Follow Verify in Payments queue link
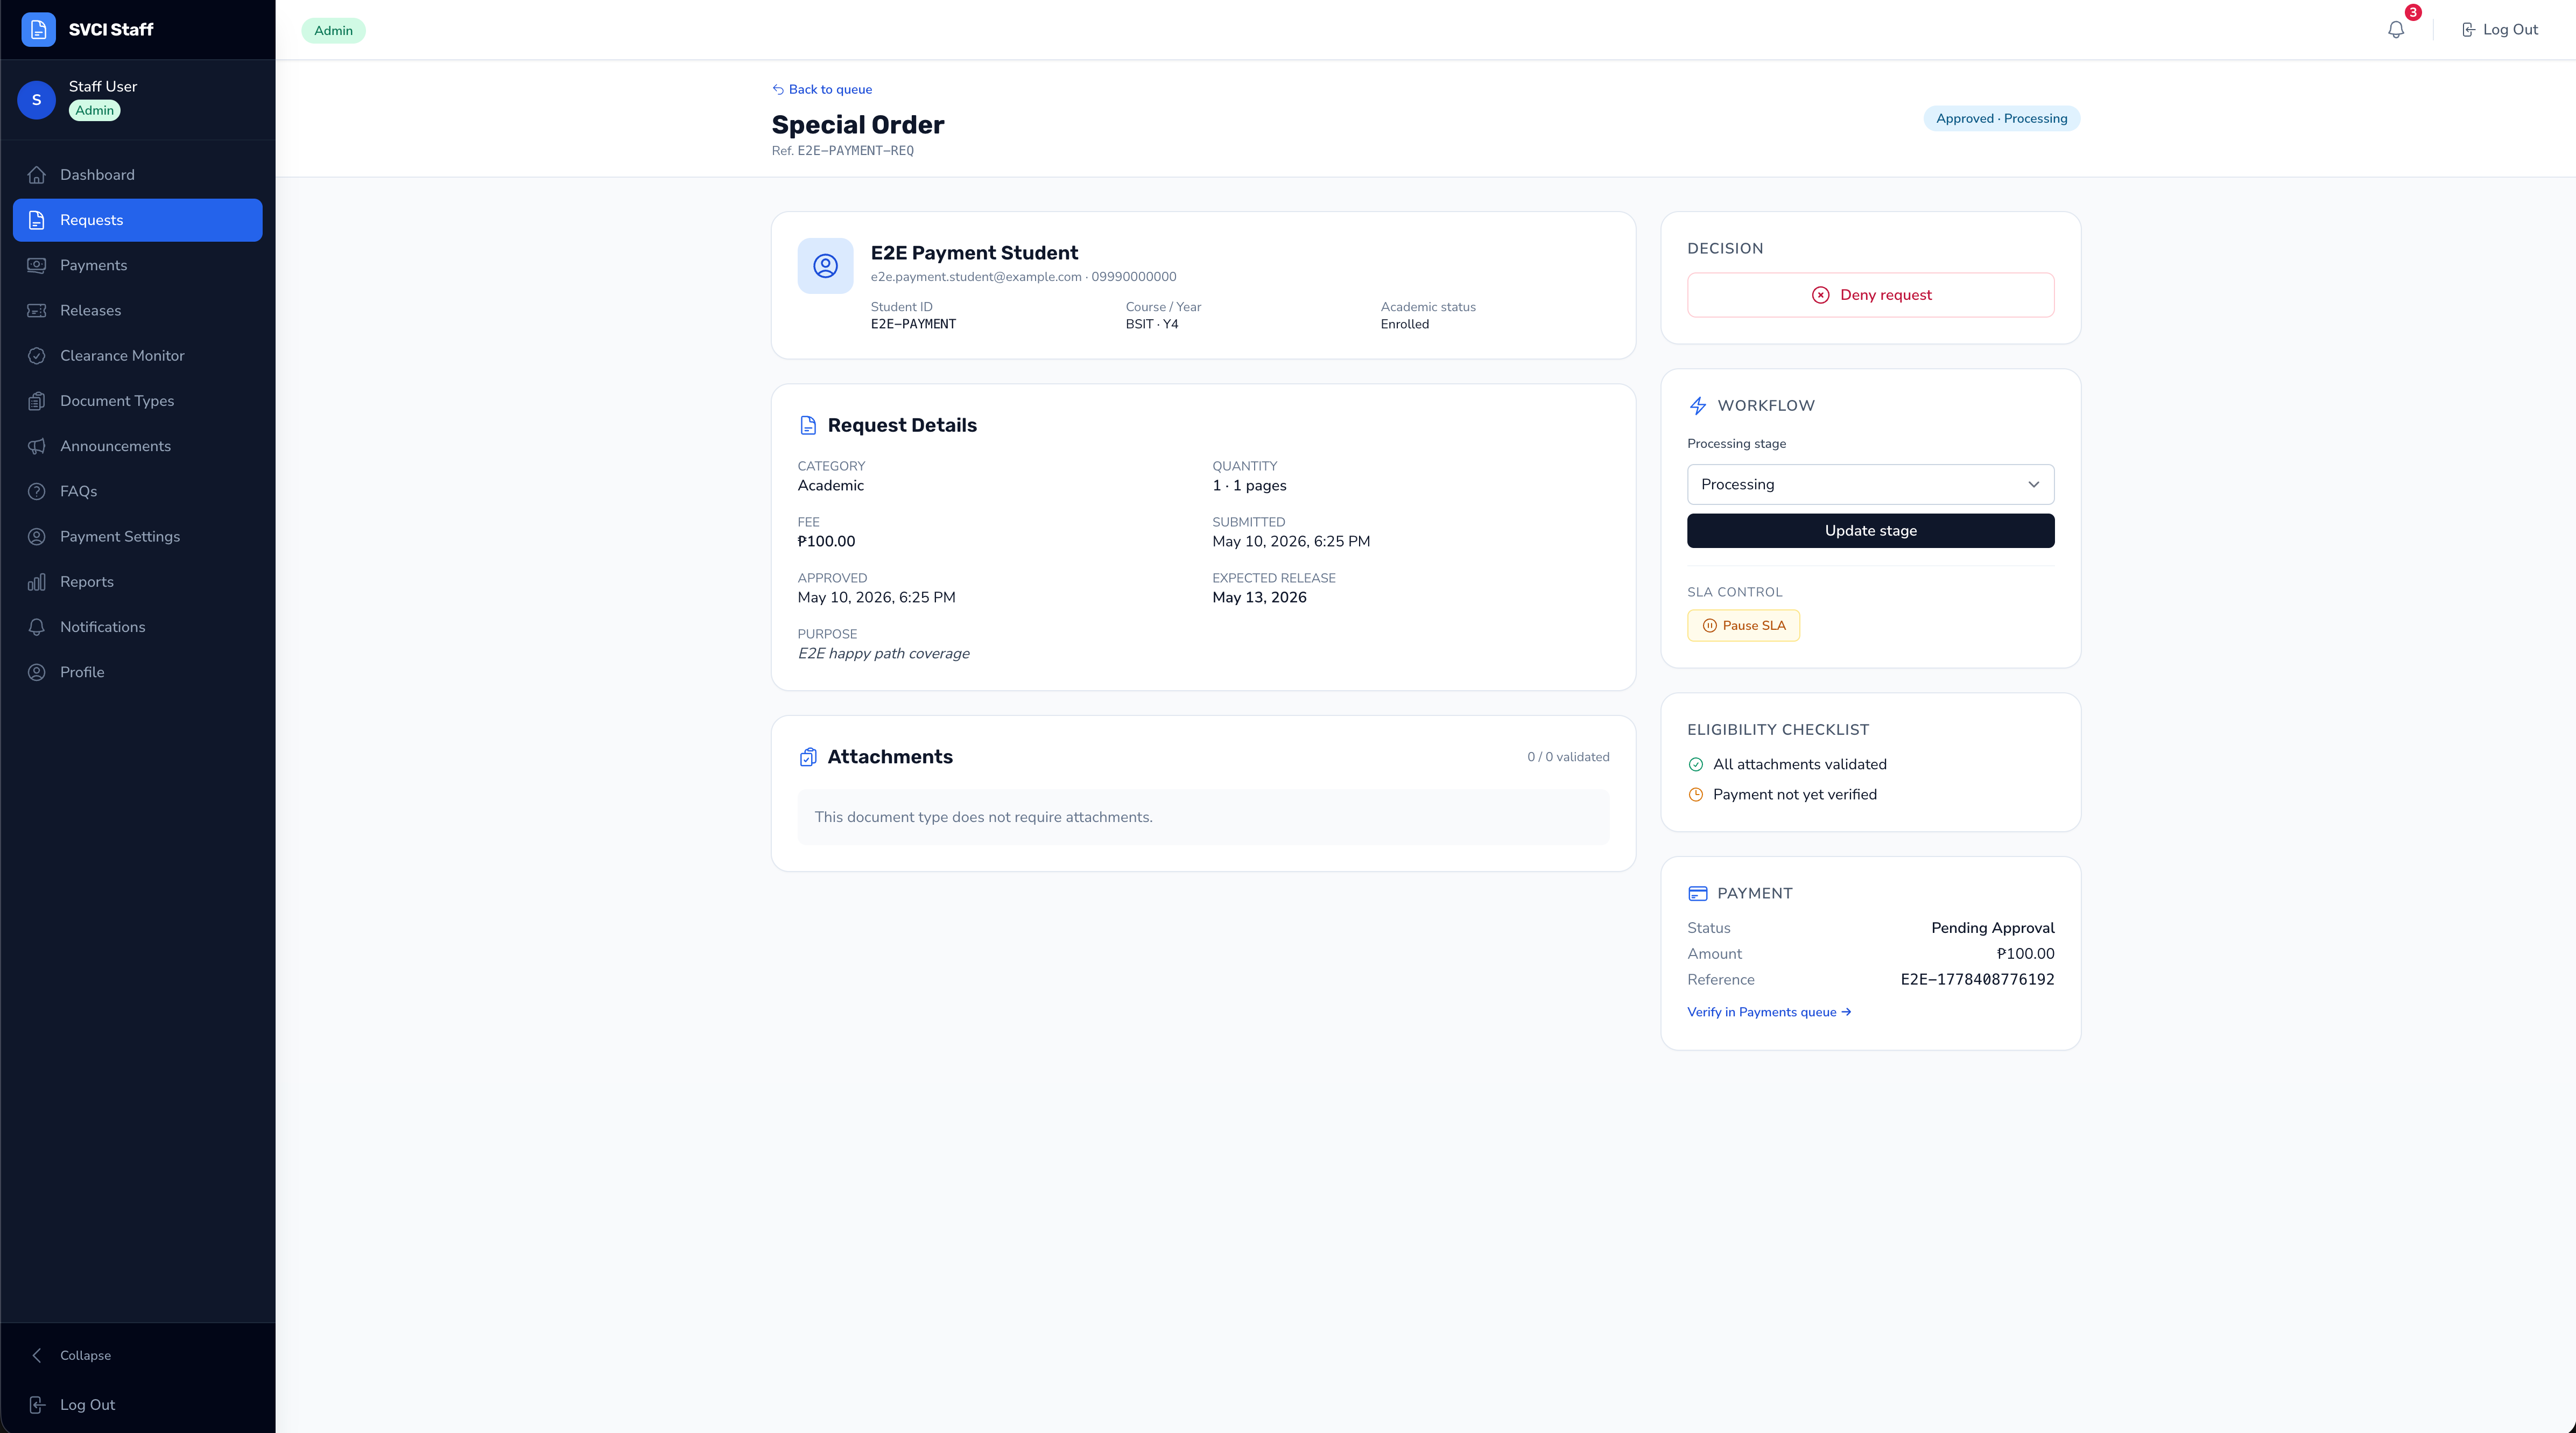This screenshot has width=2576, height=1433. click(1769, 1013)
